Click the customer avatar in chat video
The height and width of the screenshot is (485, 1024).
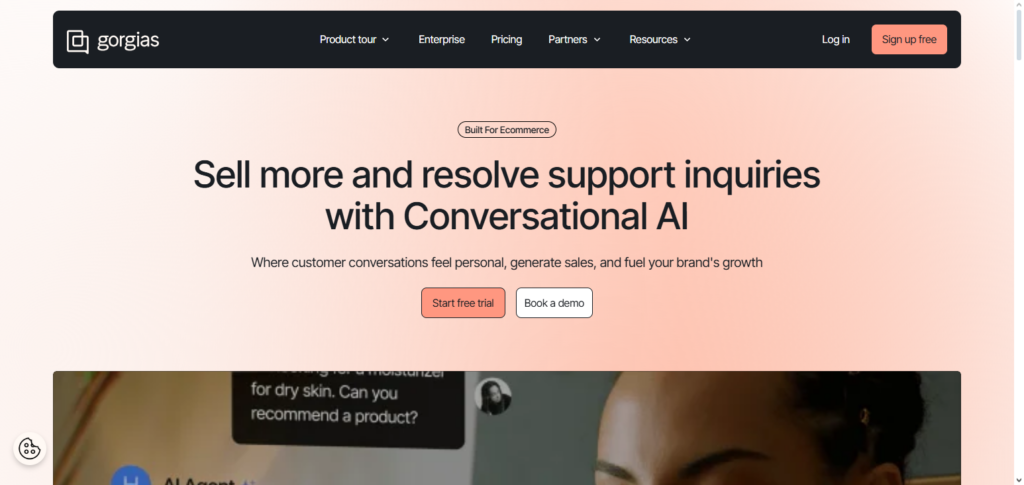pos(493,396)
